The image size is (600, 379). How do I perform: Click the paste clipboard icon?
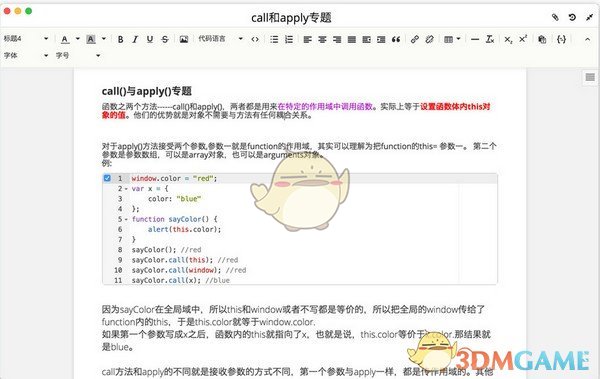pos(542,39)
